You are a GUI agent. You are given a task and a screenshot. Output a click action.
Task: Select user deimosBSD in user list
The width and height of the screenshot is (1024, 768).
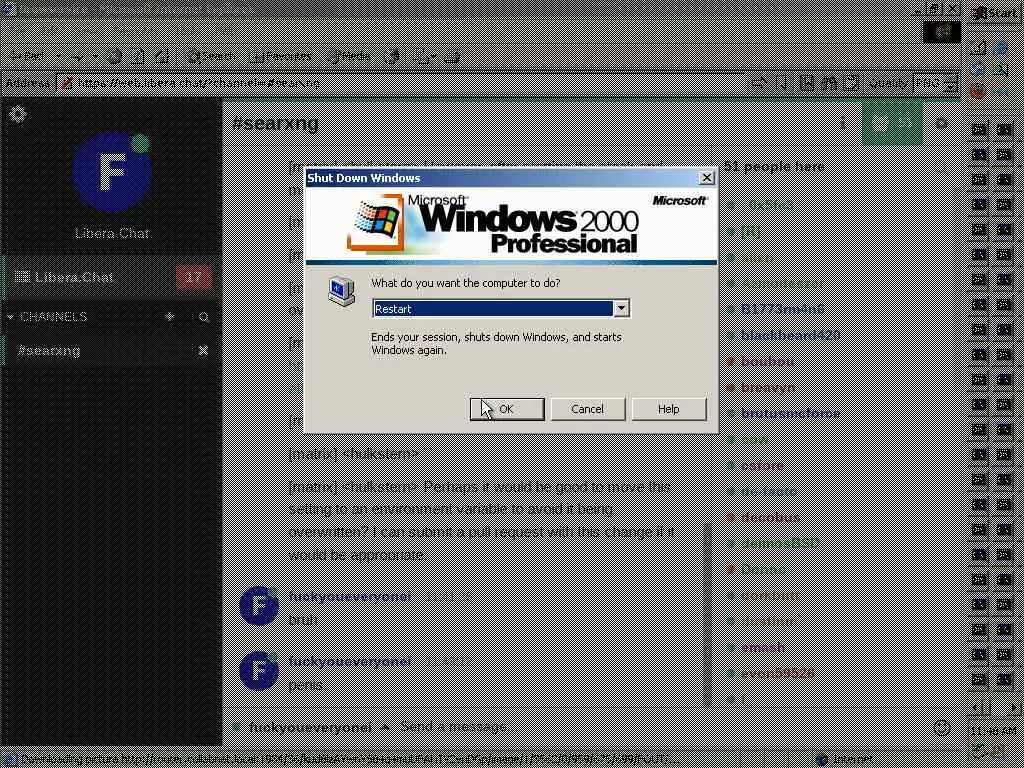point(780,543)
